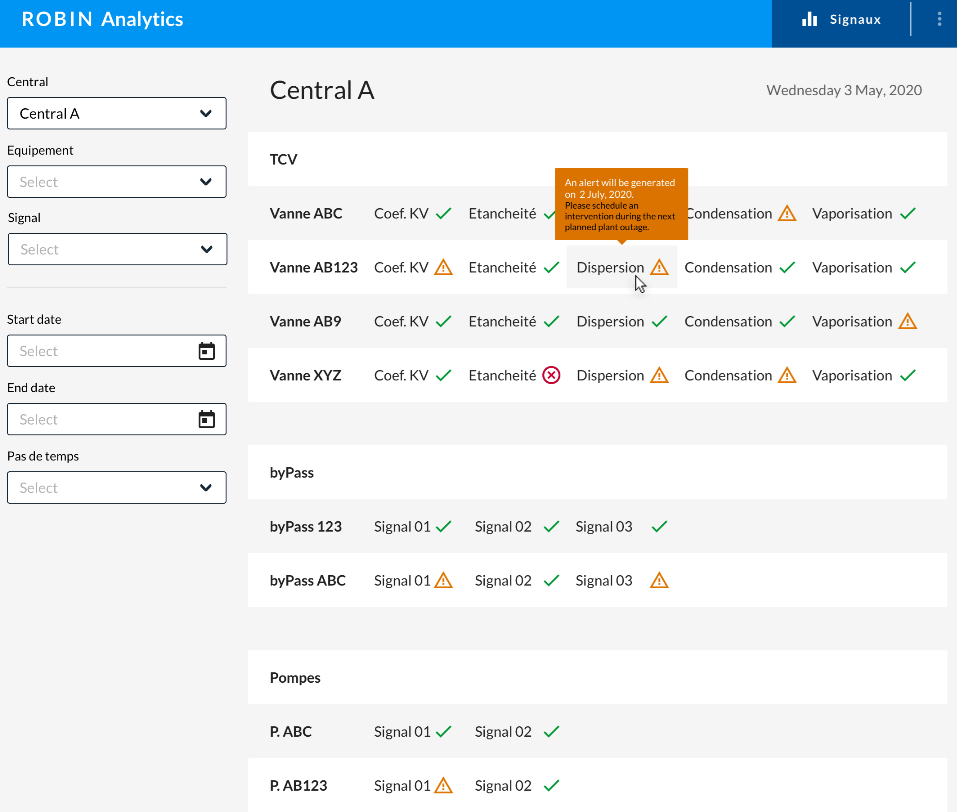Click Vanne AB9 Coef. KV check icon
Viewport: 957px width, 812px height.
pos(444,322)
